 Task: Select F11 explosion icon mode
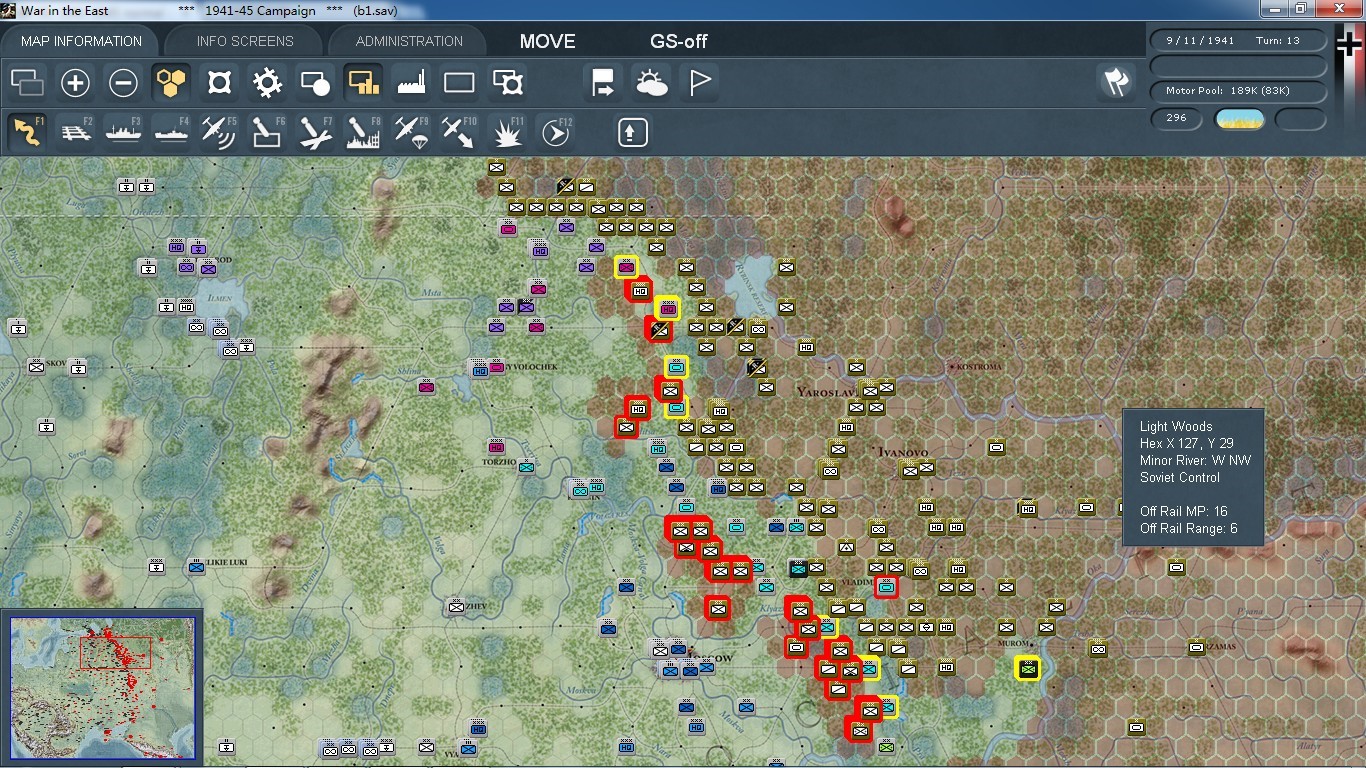tap(508, 132)
